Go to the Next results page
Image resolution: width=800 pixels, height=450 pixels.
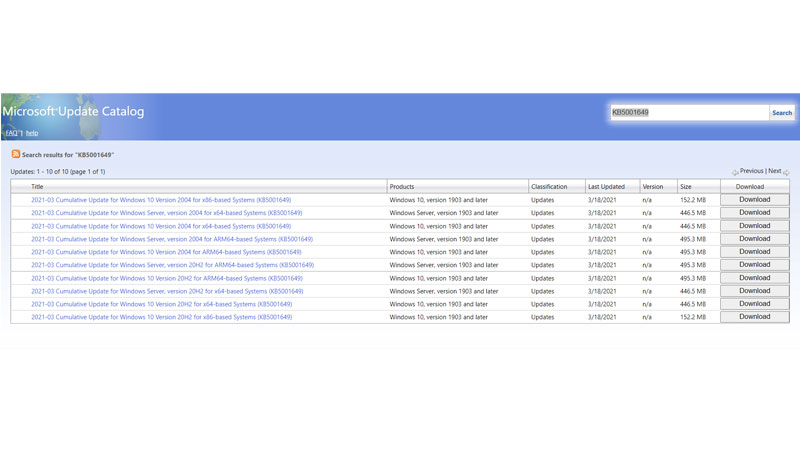774,171
